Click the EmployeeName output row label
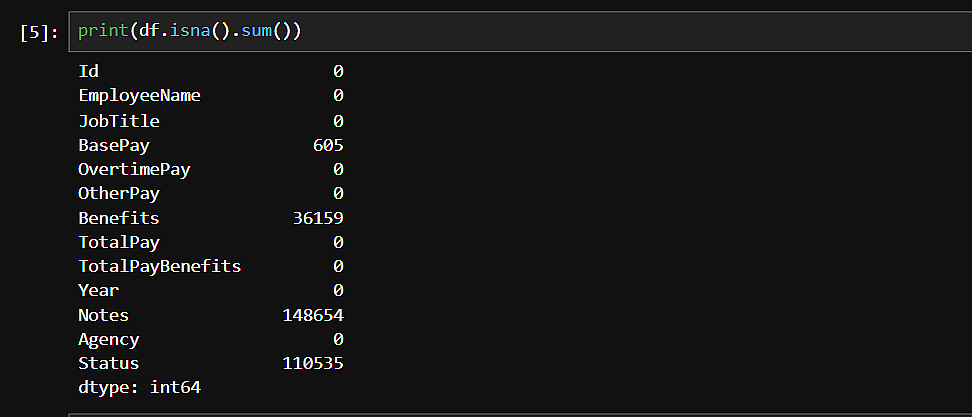The width and height of the screenshot is (972, 417). coord(139,96)
